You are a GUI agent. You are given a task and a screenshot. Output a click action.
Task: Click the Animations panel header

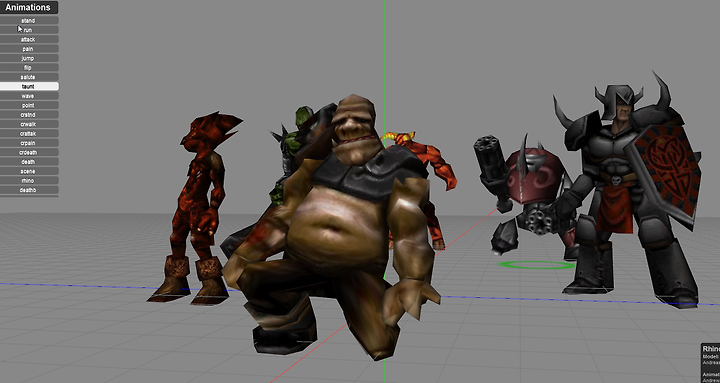click(x=29, y=7)
